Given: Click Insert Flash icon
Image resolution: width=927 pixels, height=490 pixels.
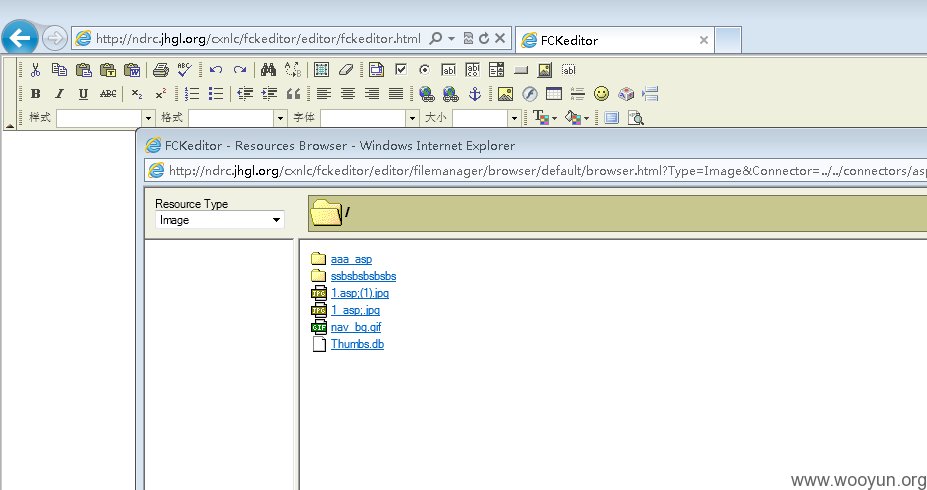Looking at the screenshot, I should 529,93.
